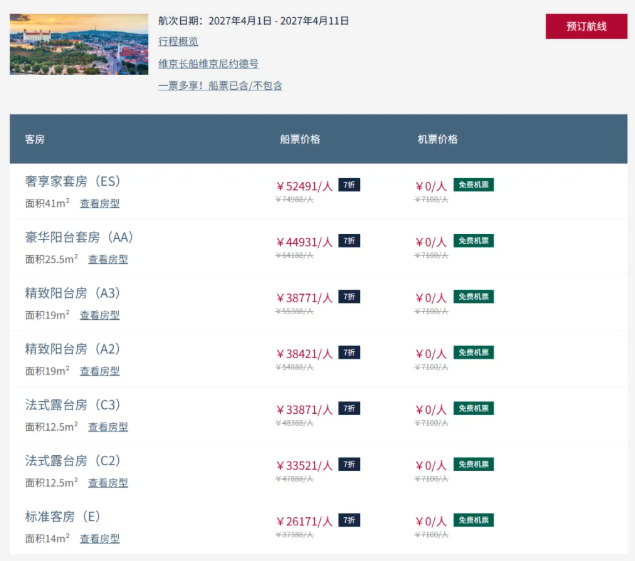This screenshot has width=635, height=561.
Task: Click the 7折 badge in the ES row
Action: [349, 185]
